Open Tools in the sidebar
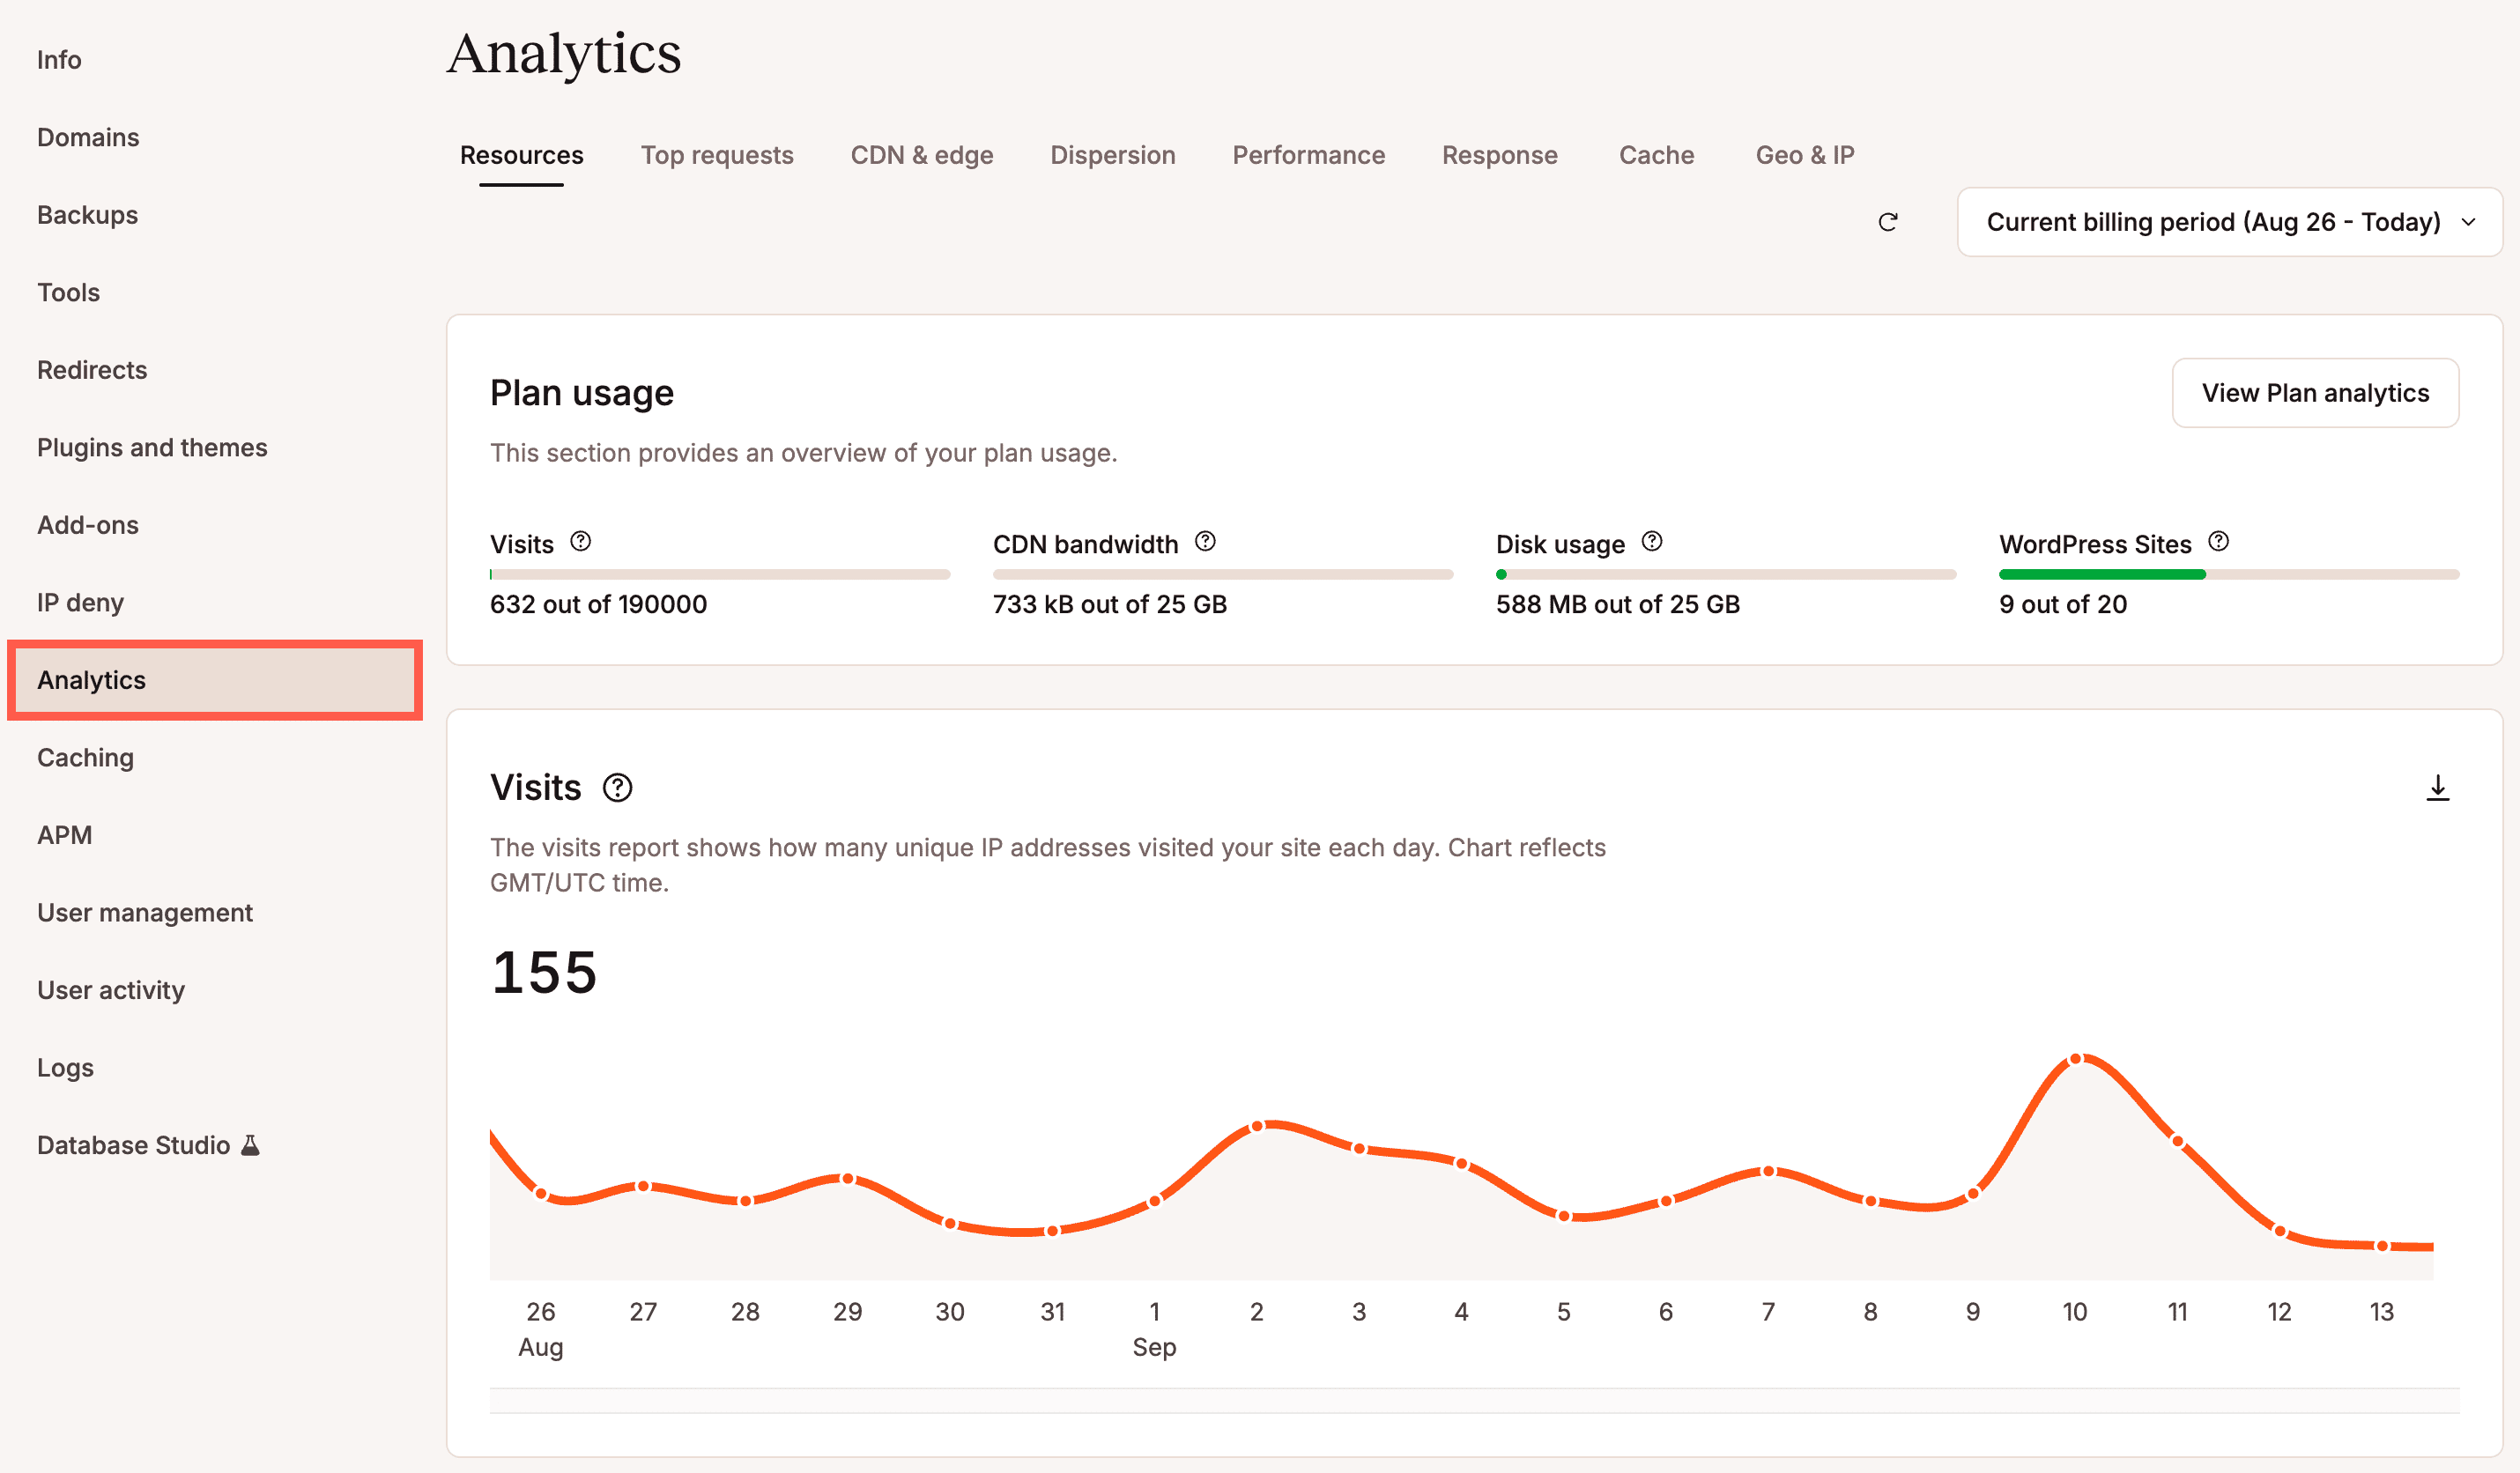This screenshot has width=2520, height=1473. click(68, 292)
